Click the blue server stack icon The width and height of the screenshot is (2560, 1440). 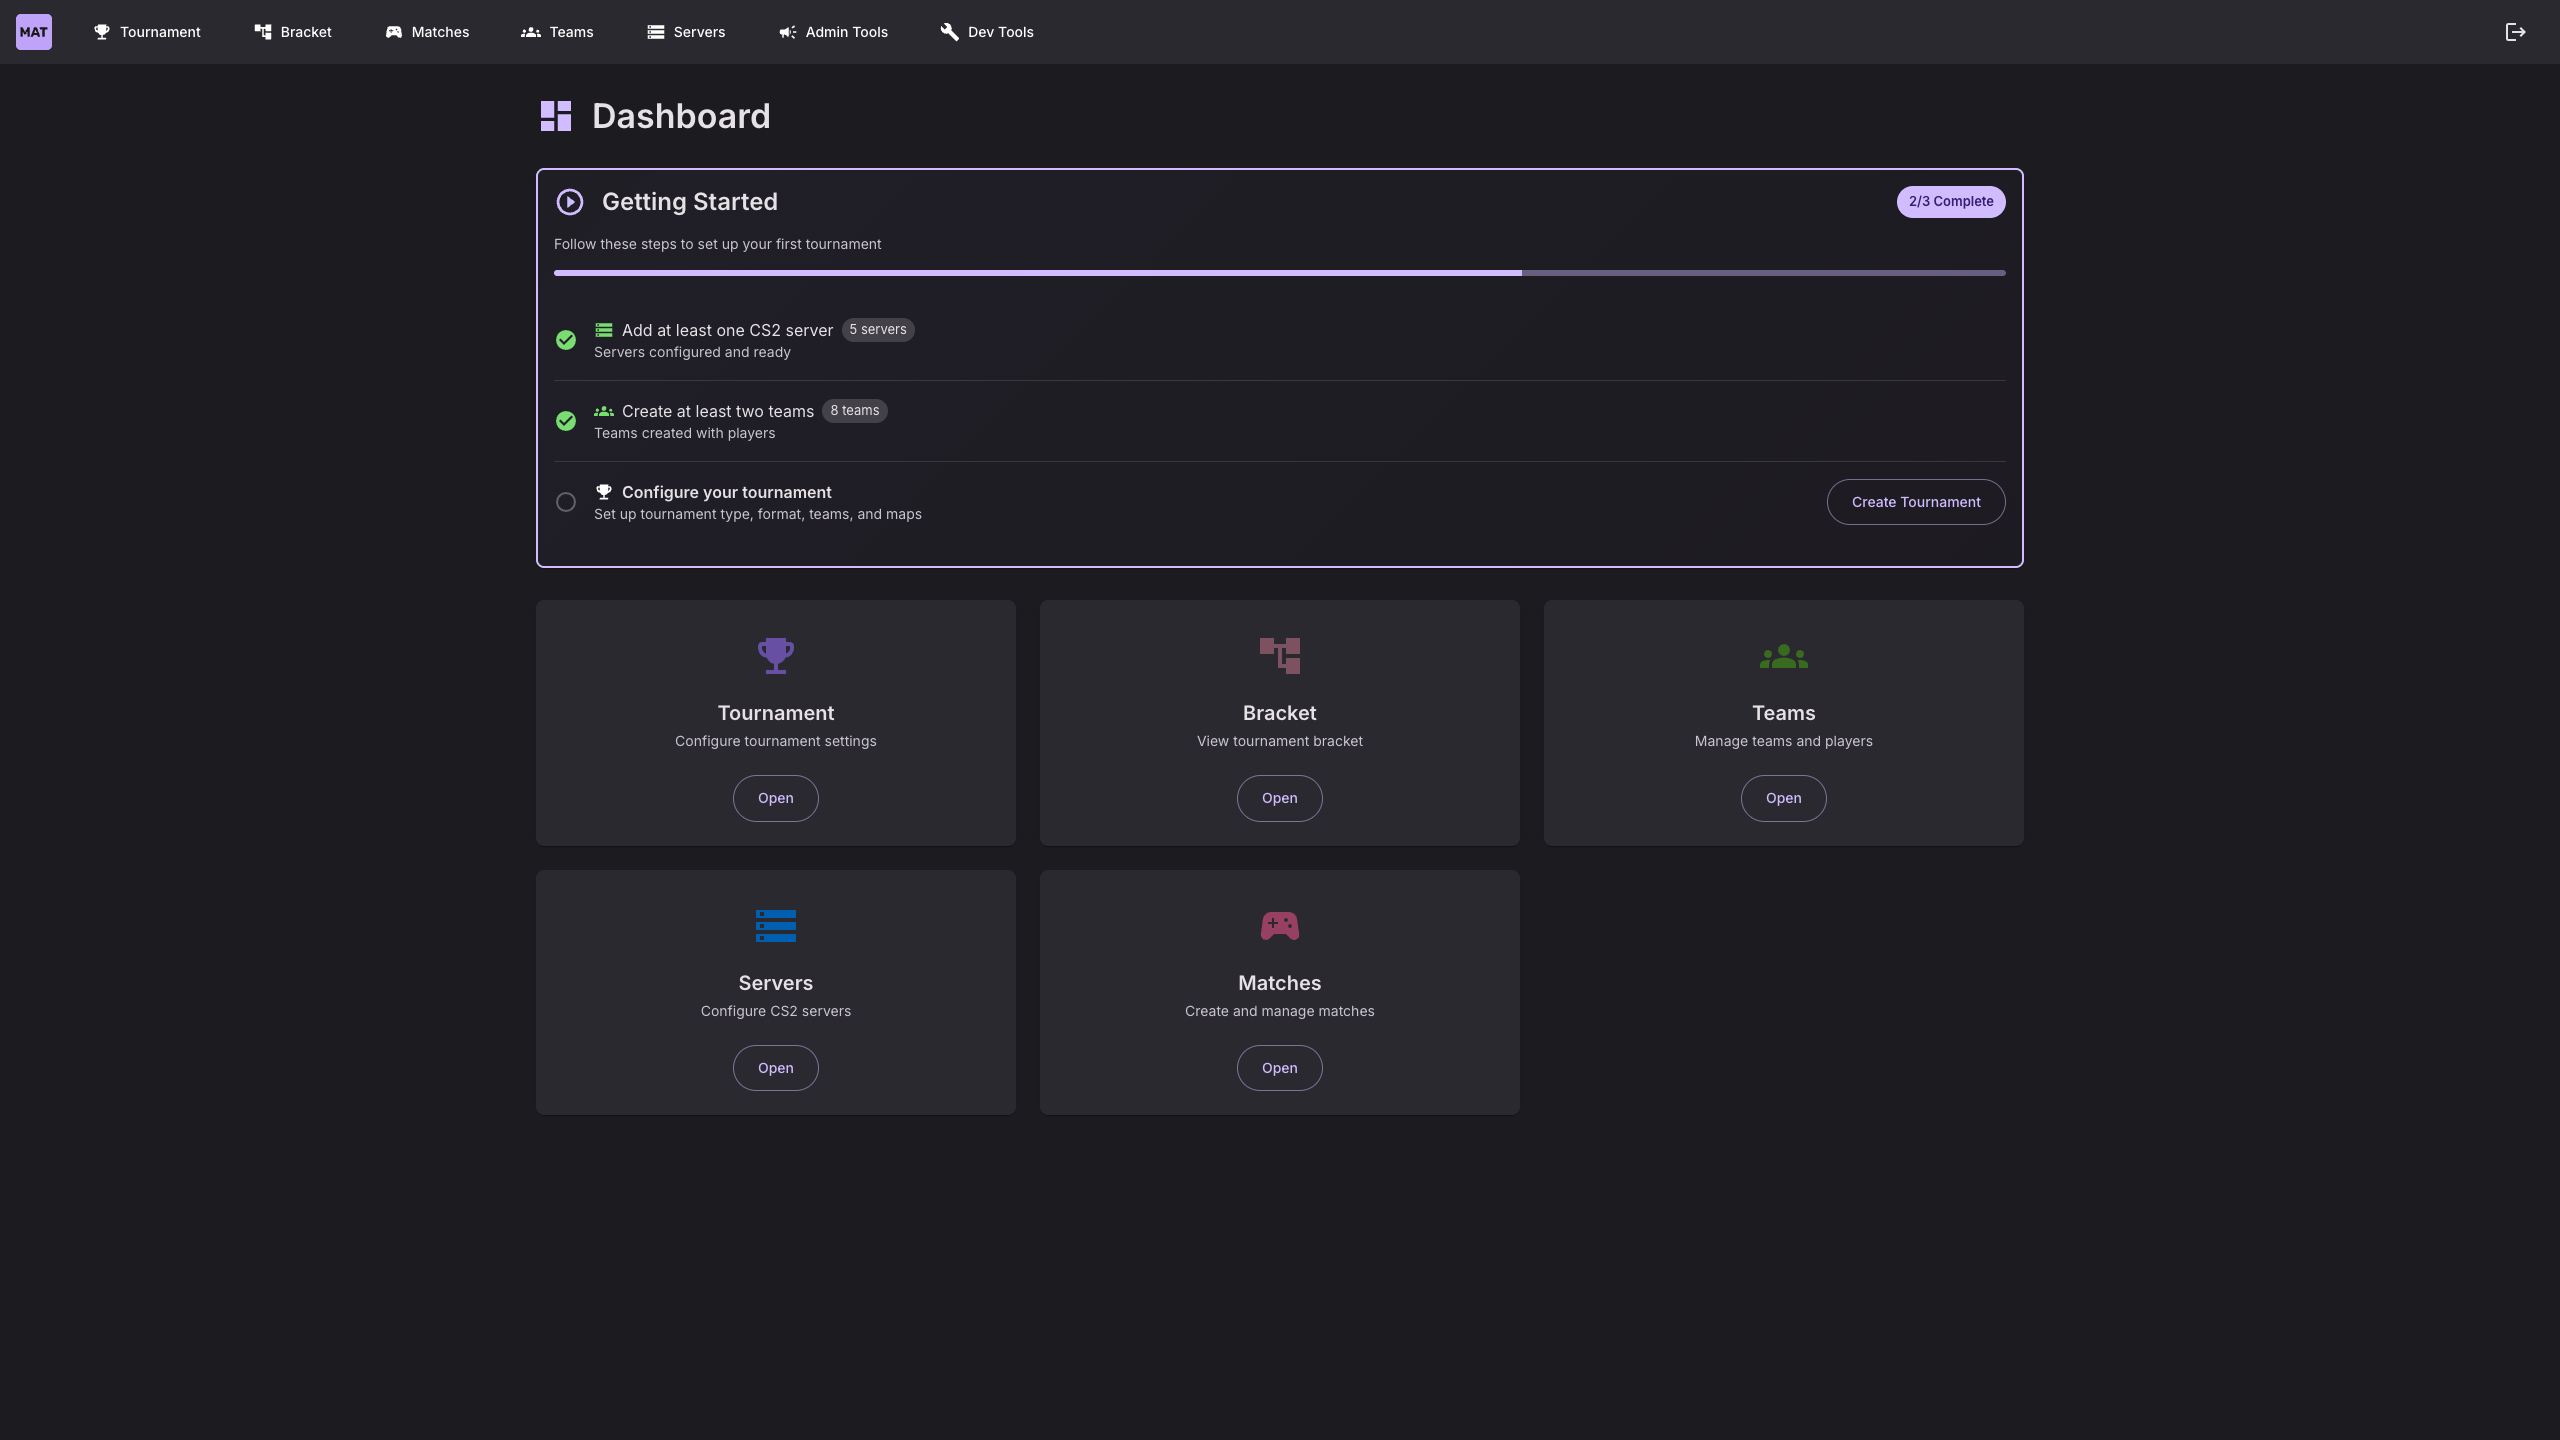(x=775, y=926)
